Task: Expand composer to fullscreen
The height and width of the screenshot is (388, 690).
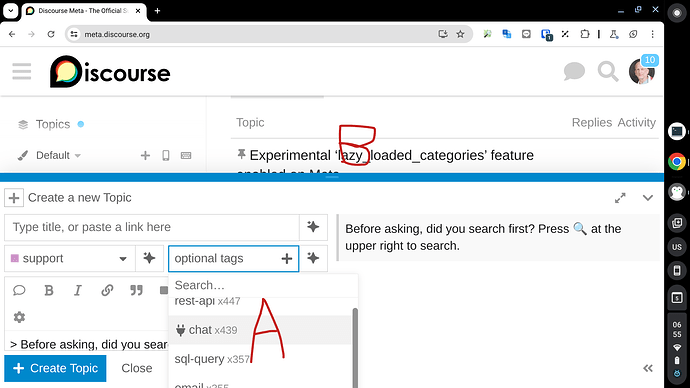Action: click(620, 198)
